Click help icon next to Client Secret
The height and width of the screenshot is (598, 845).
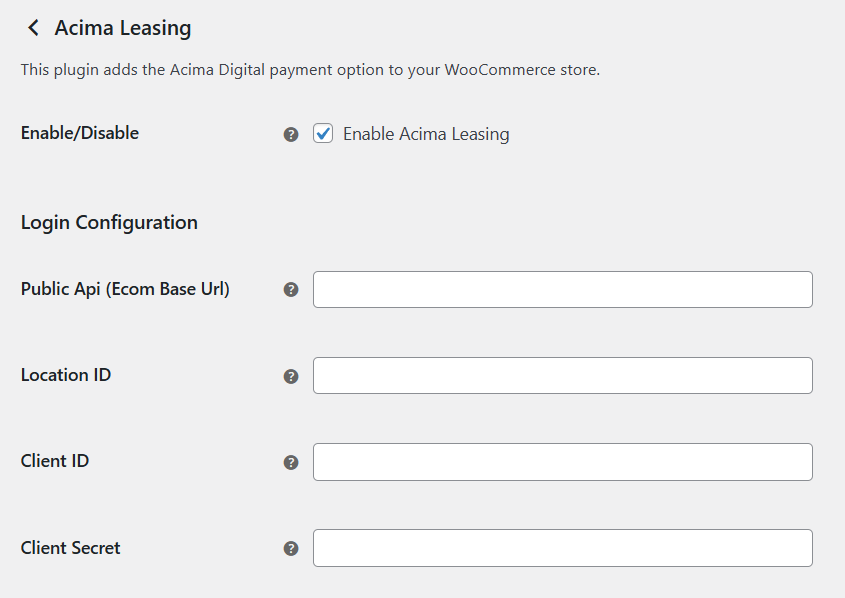pos(291,548)
